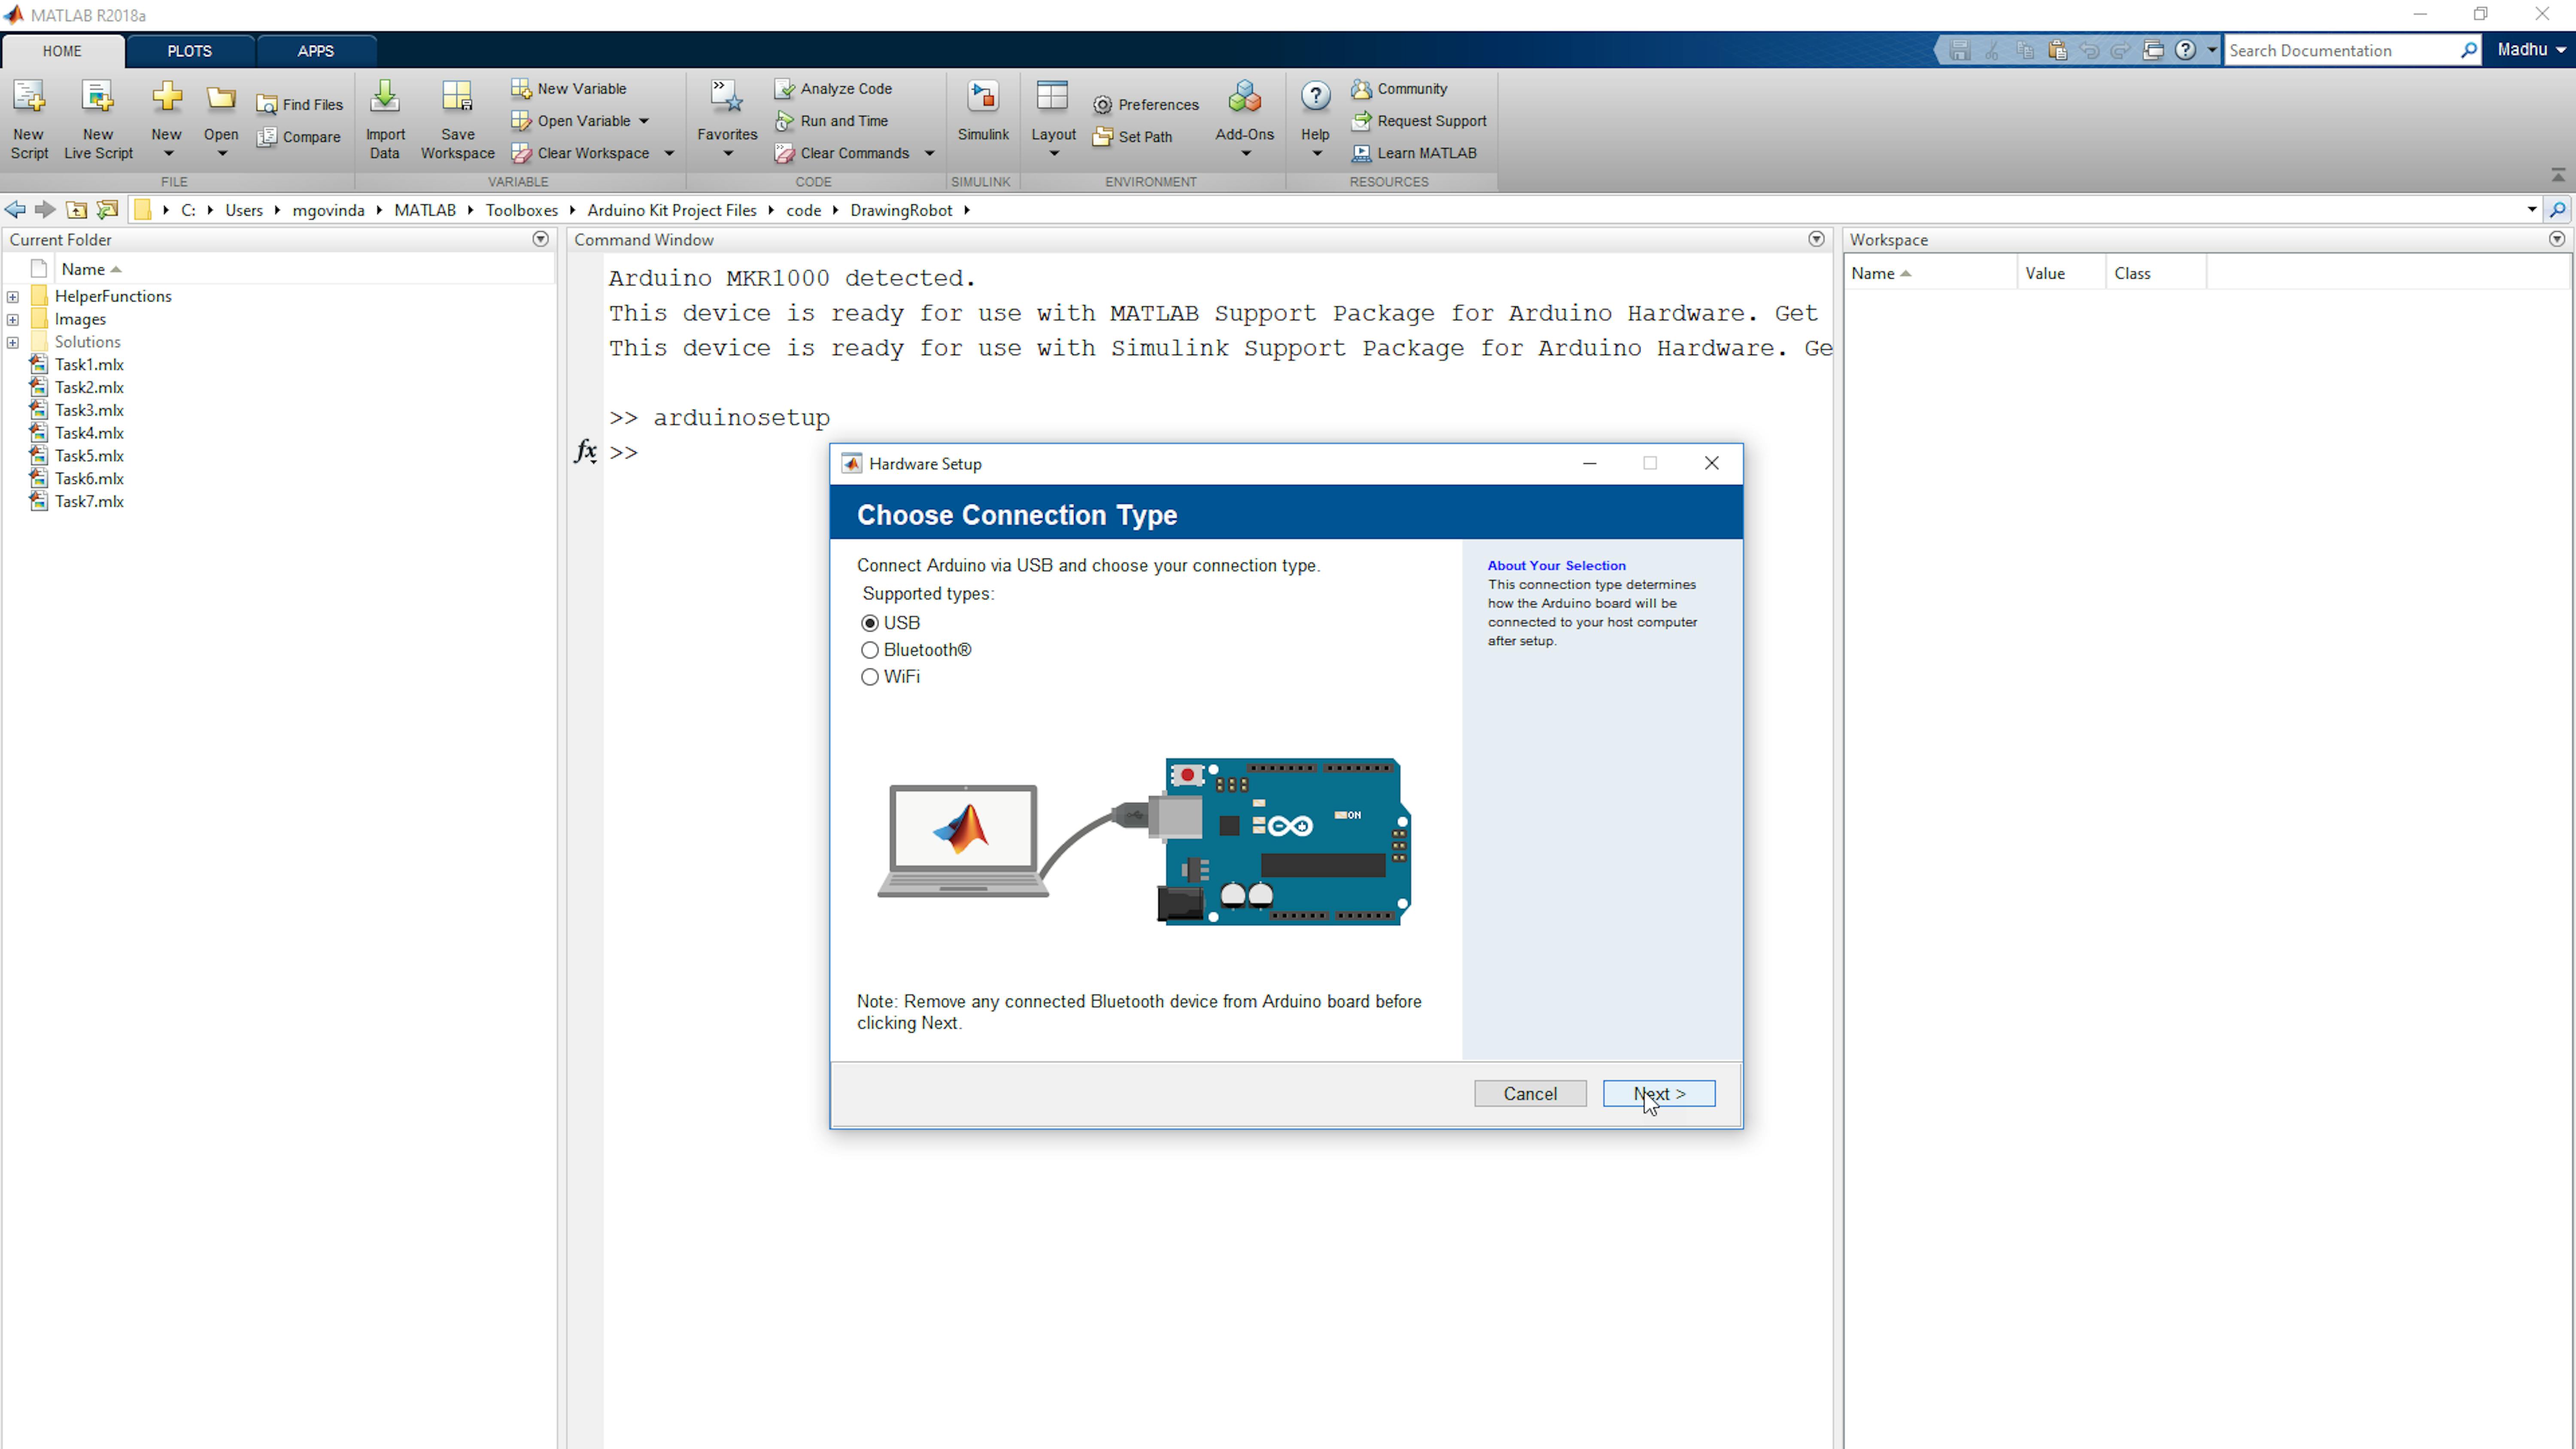Select the WiFi connection type
The width and height of the screenshot is (2576, 1449).
pyautogui.click(x=870, y=676)
